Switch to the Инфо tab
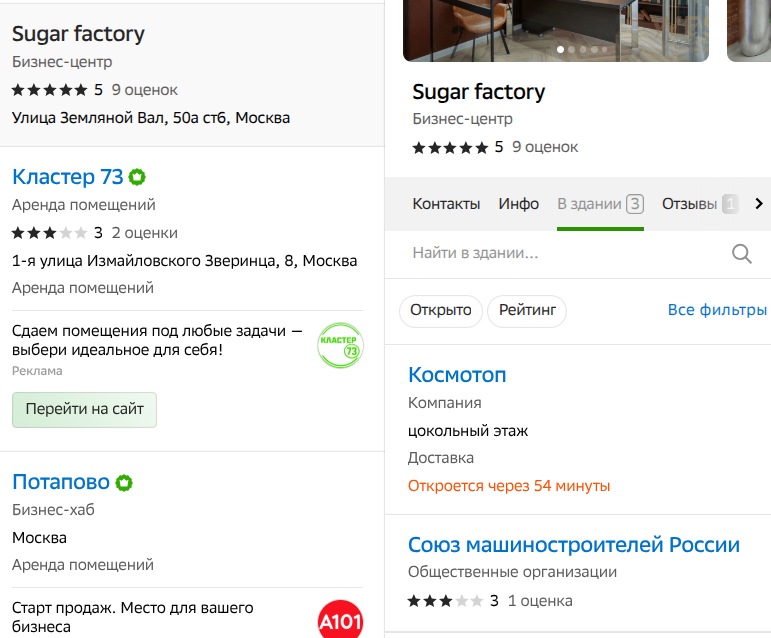Screen dimensions: 771x638 [x=519, y=204]
